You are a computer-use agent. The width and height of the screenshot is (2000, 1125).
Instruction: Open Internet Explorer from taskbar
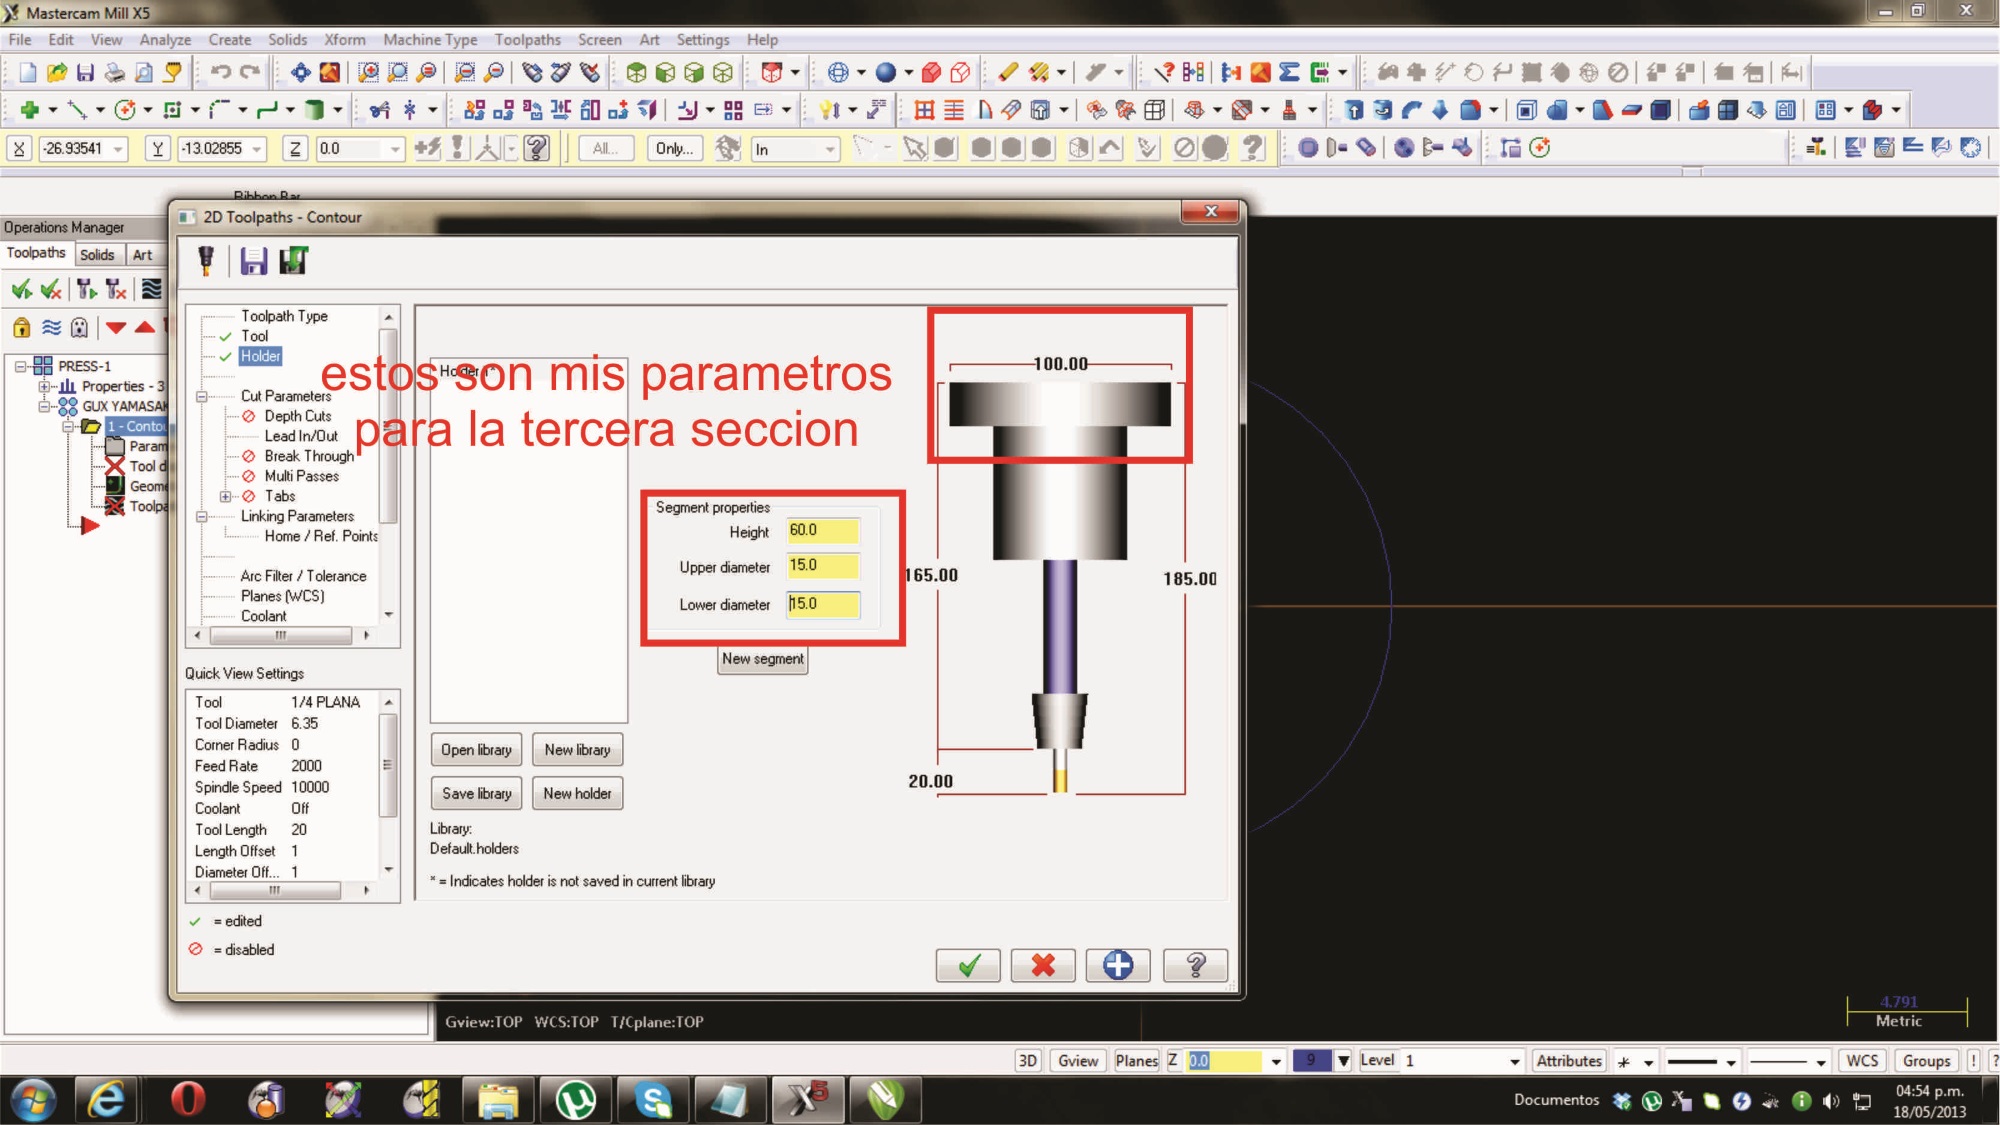107,1100
